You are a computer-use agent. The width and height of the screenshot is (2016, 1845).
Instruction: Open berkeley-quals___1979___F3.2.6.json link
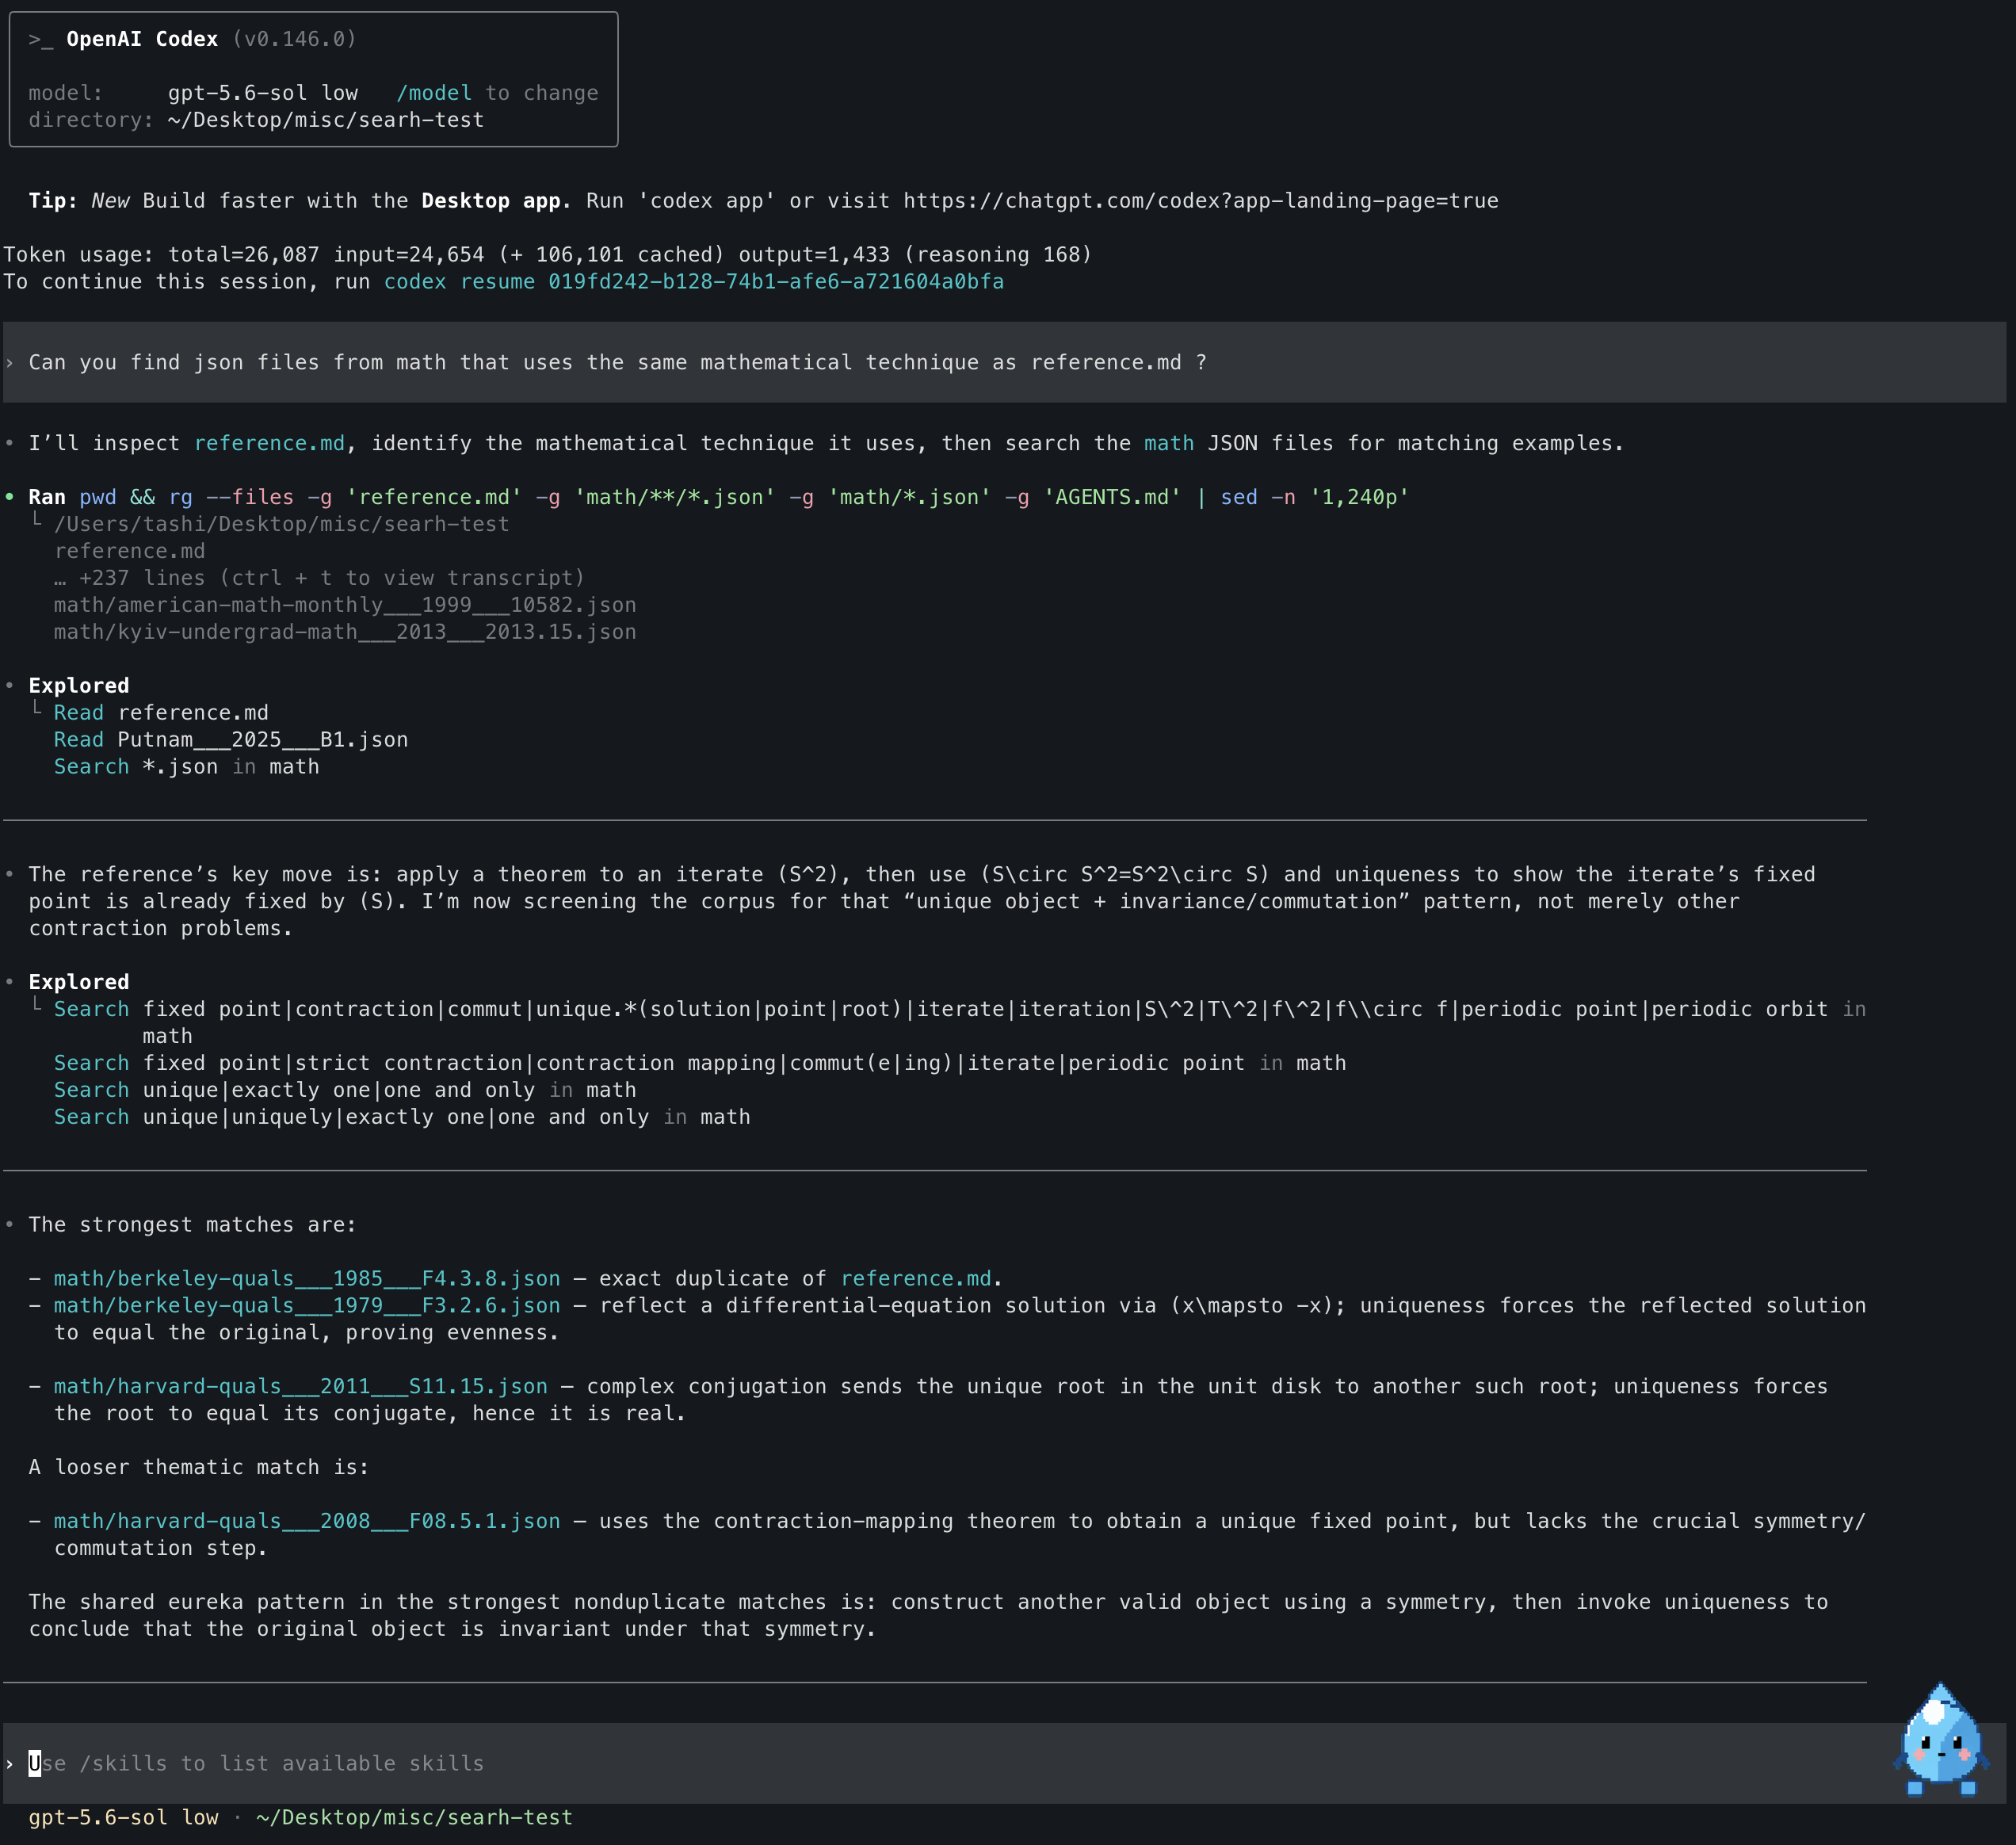coord(307,1305)
